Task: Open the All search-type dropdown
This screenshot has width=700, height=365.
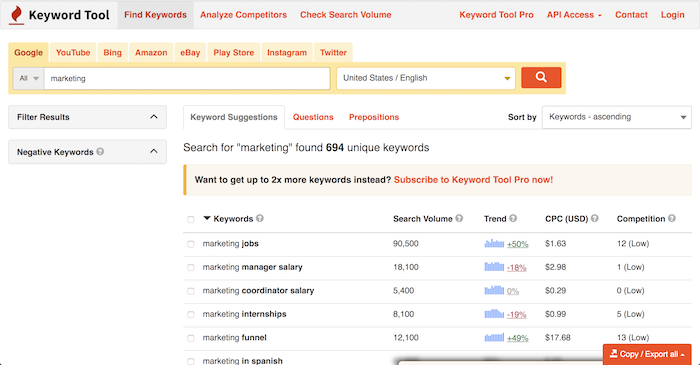Action: coord(29,78)
